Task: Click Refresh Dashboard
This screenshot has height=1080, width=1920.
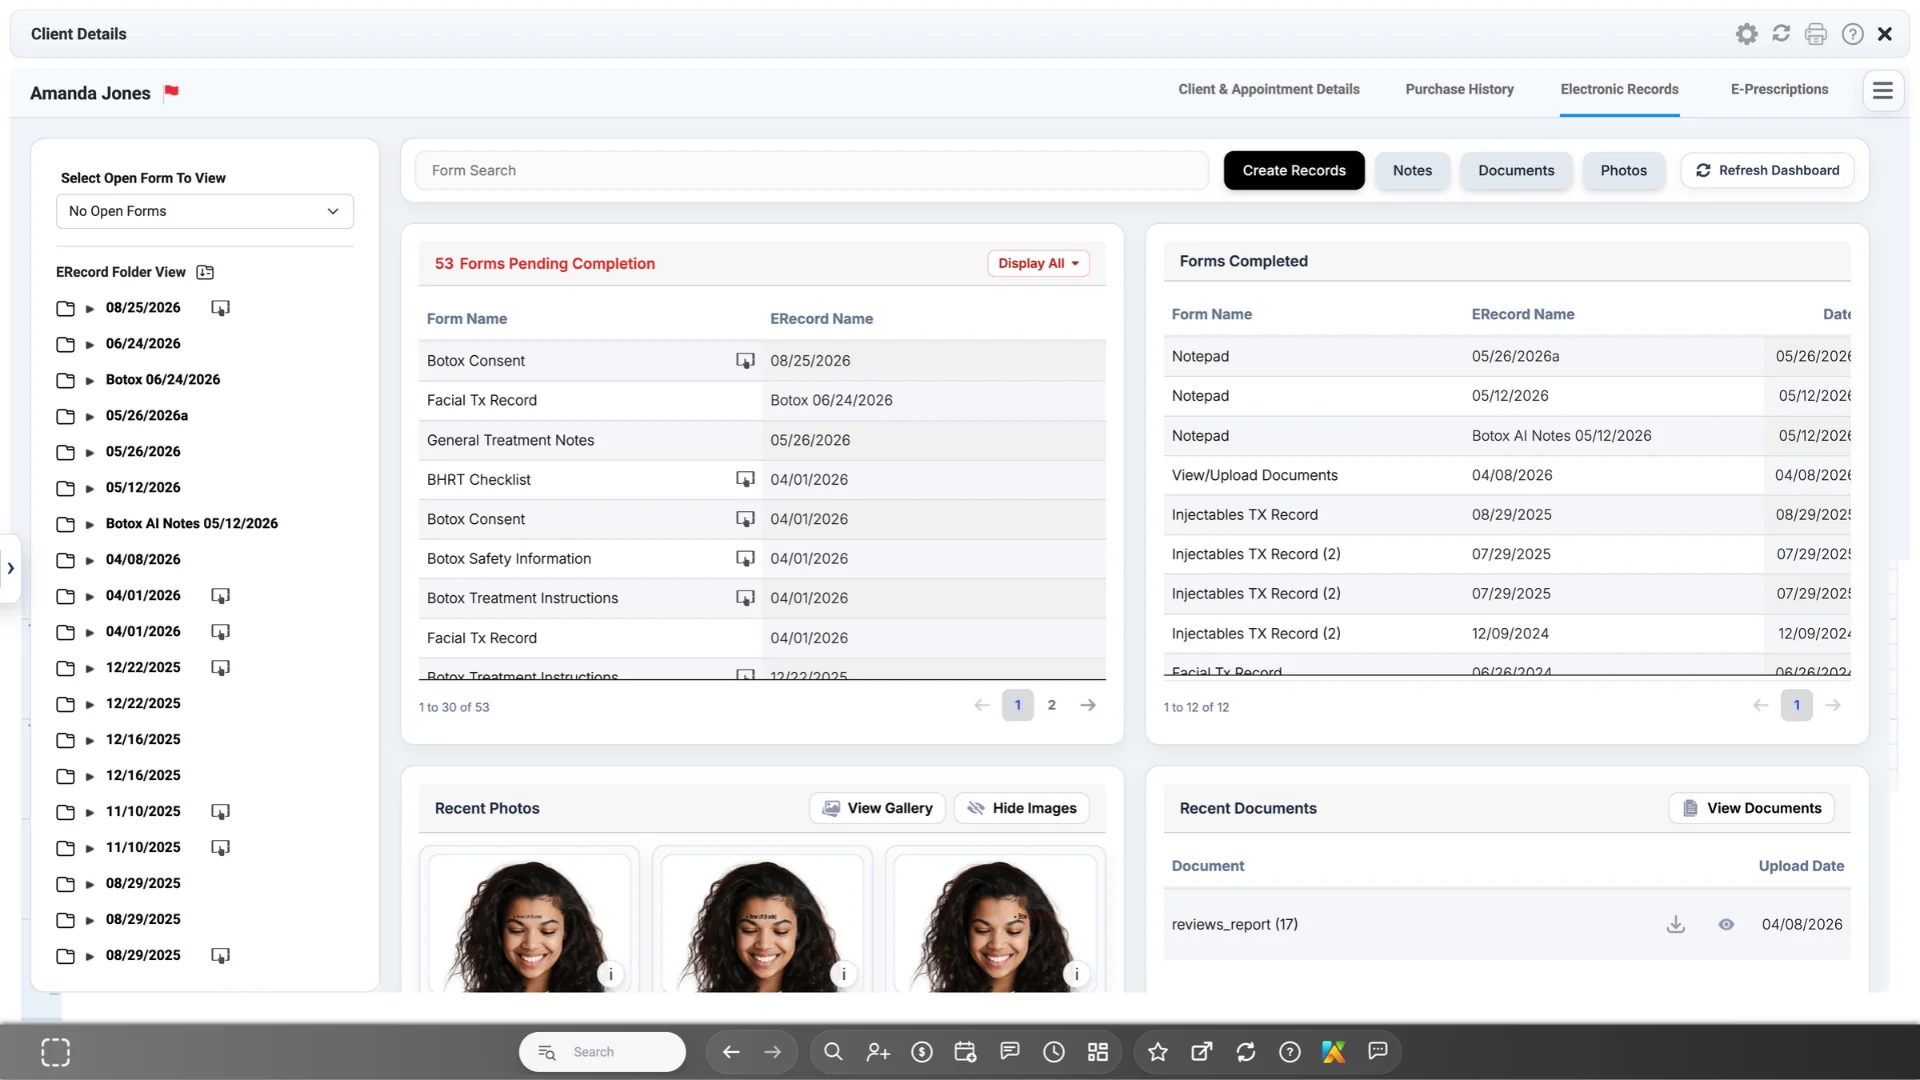Action: [1767, 170]
